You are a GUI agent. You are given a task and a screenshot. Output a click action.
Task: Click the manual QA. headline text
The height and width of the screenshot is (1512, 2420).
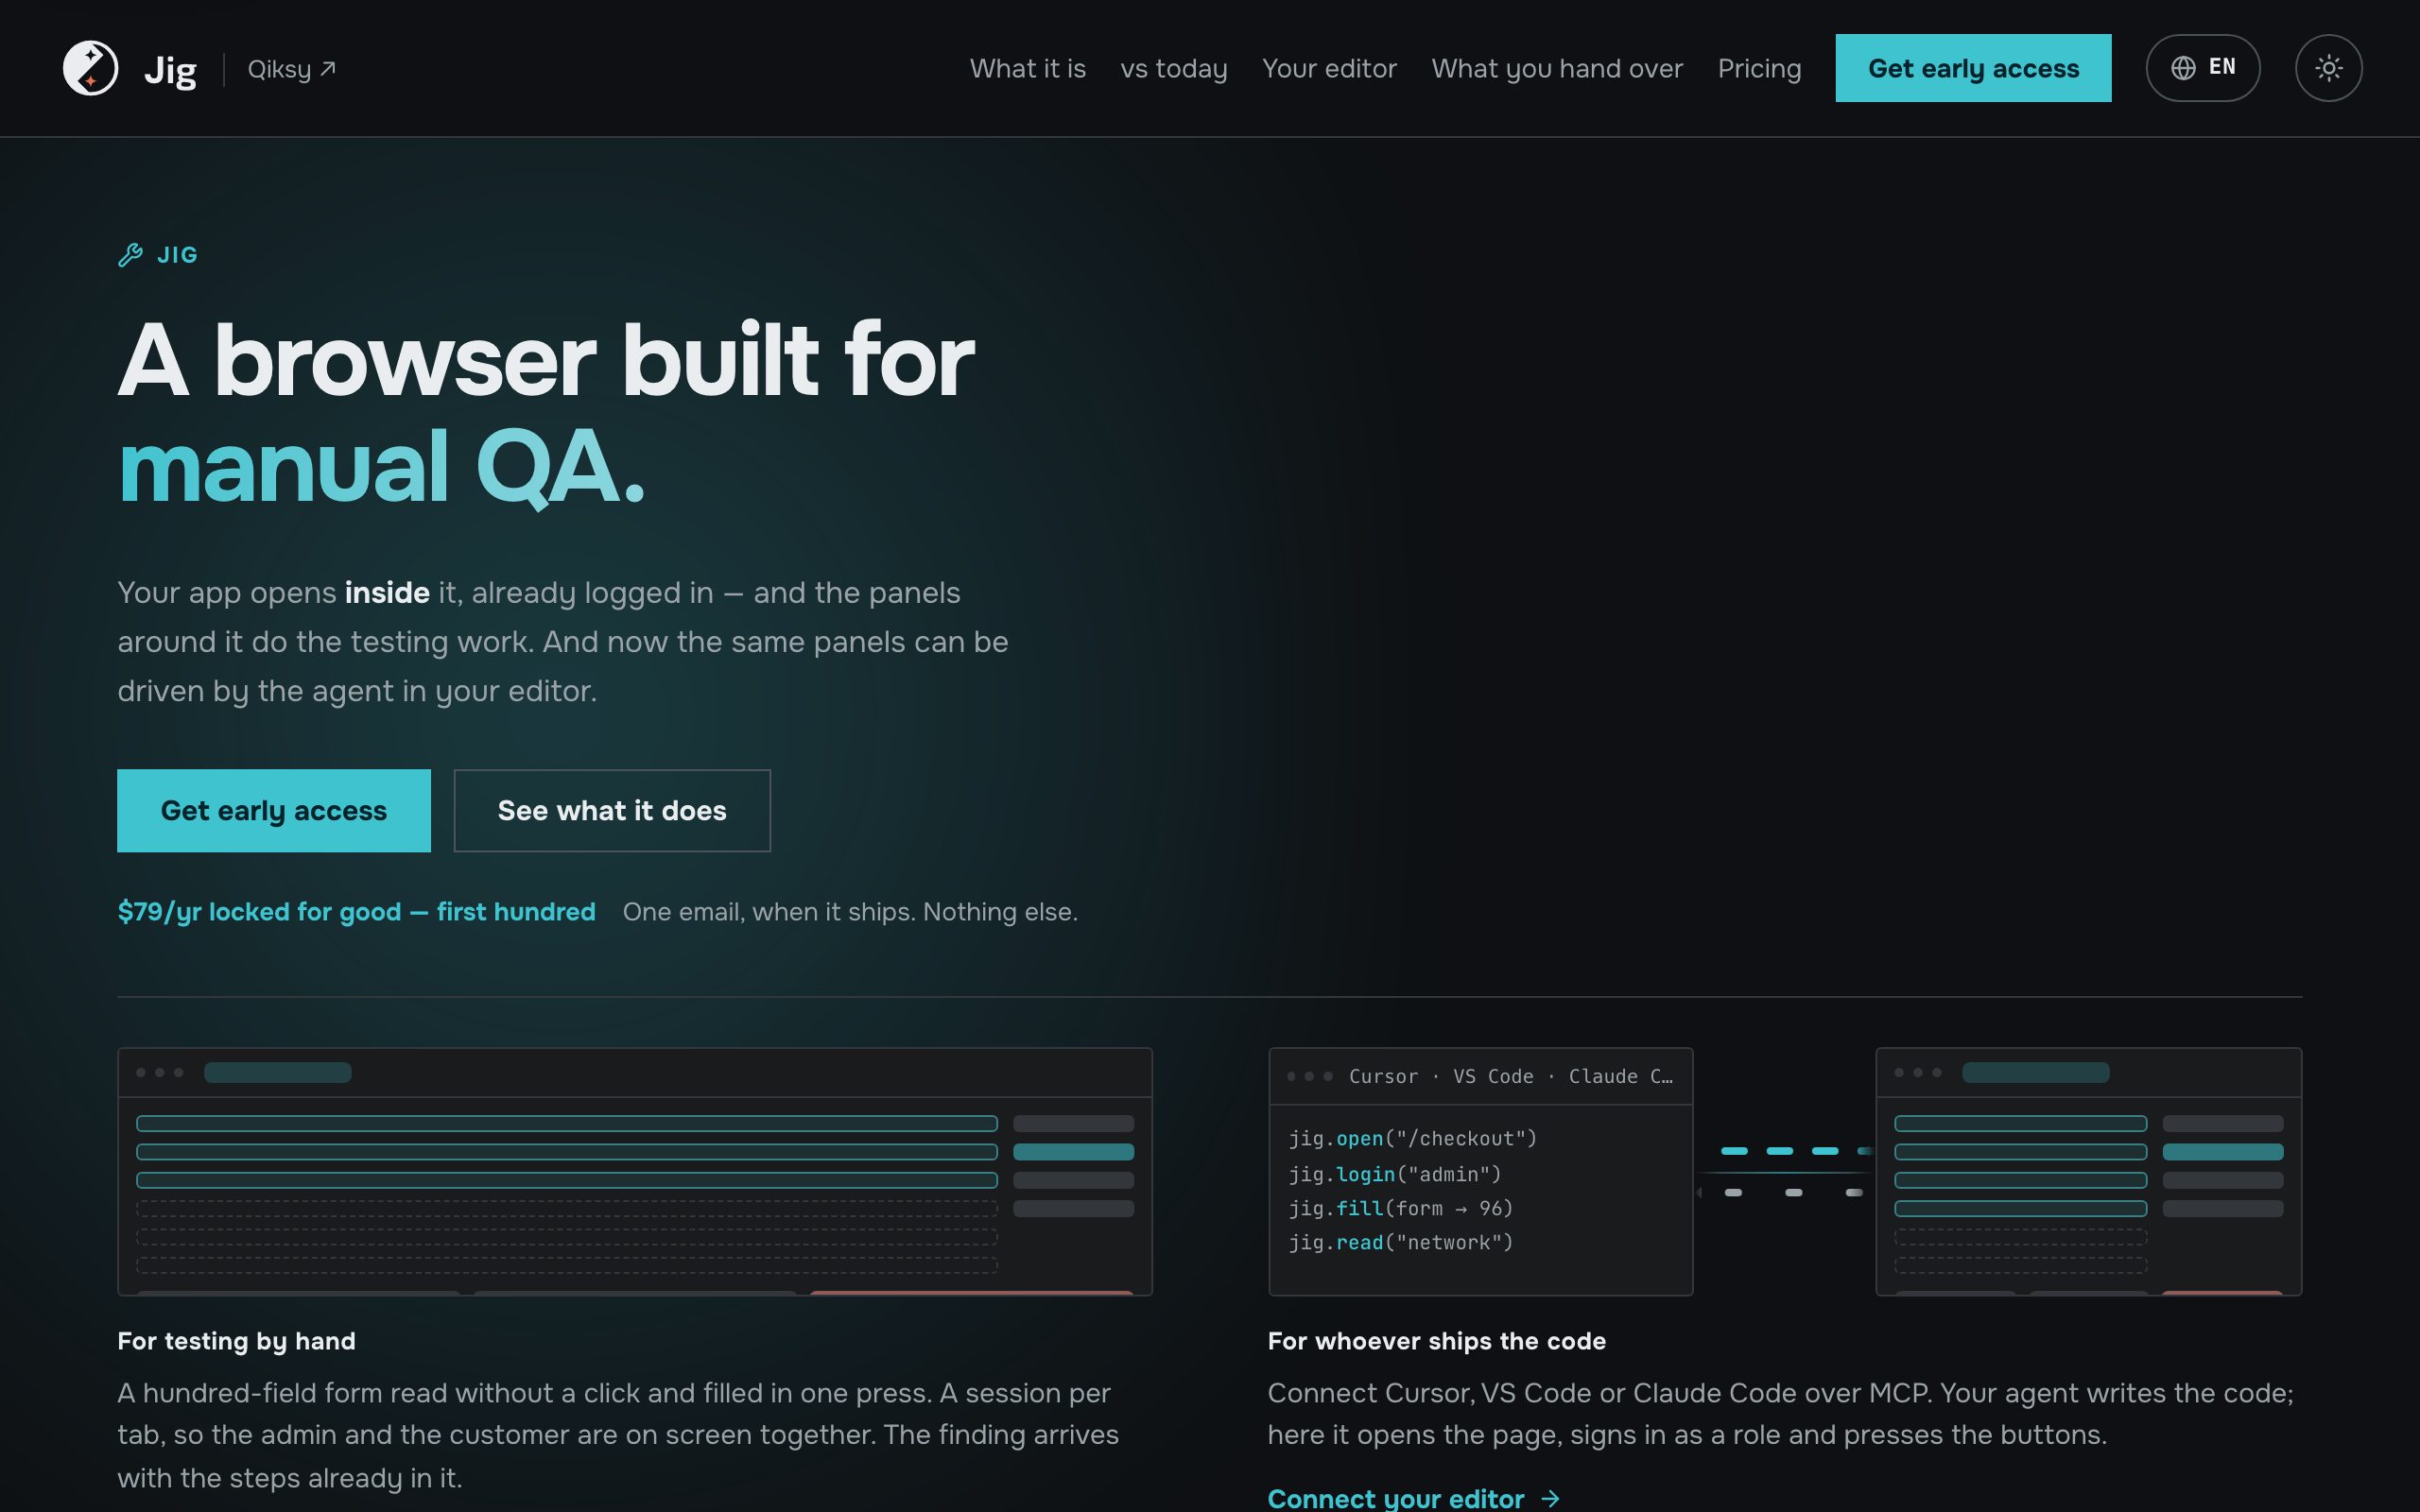pyautogui.click(x=381, y=466)
